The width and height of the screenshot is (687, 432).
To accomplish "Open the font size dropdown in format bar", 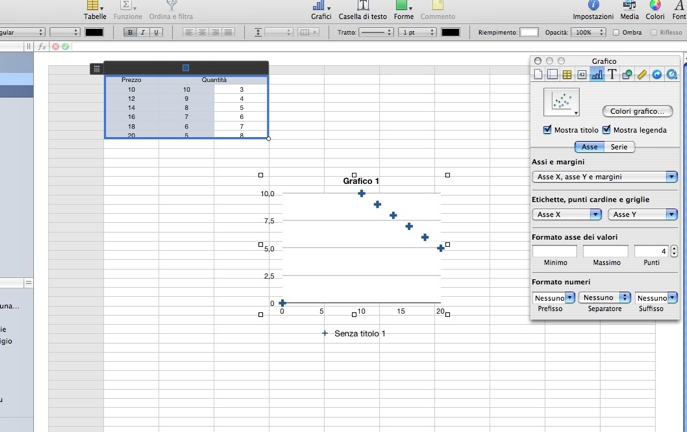I will pyautogui.click(x=64, y=32).
